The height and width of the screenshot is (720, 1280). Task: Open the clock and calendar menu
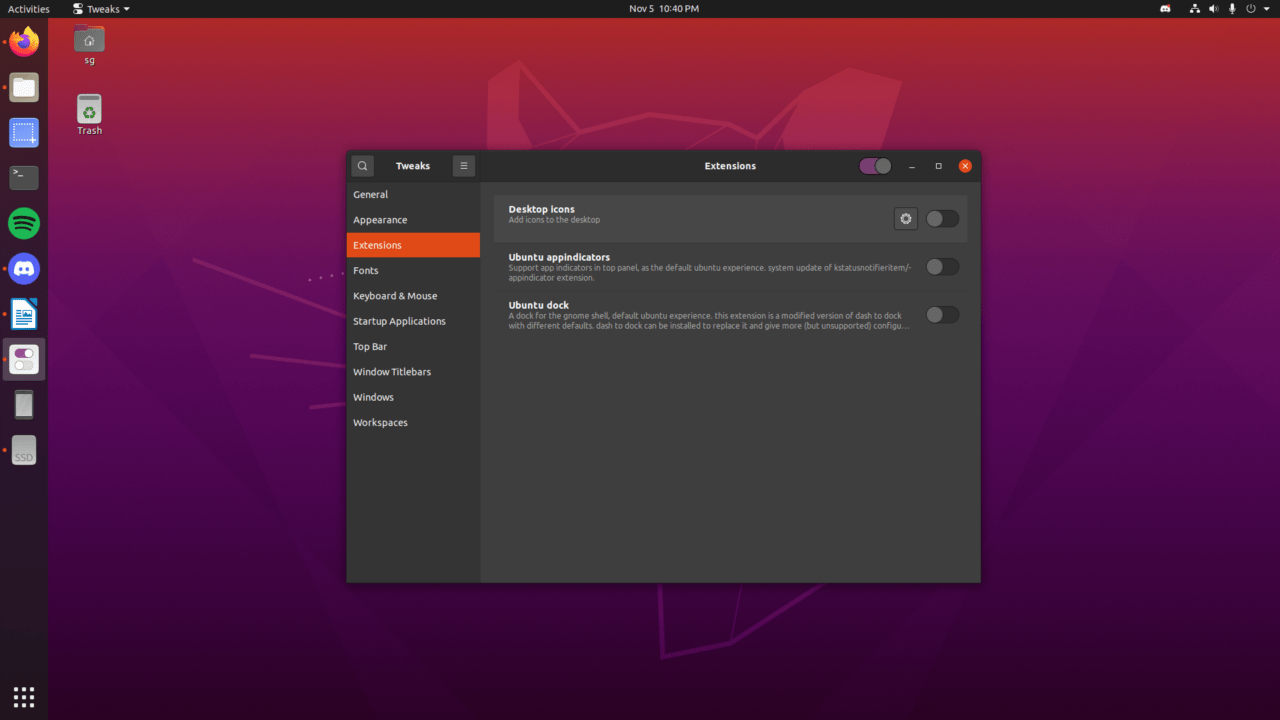pos(664,9)
